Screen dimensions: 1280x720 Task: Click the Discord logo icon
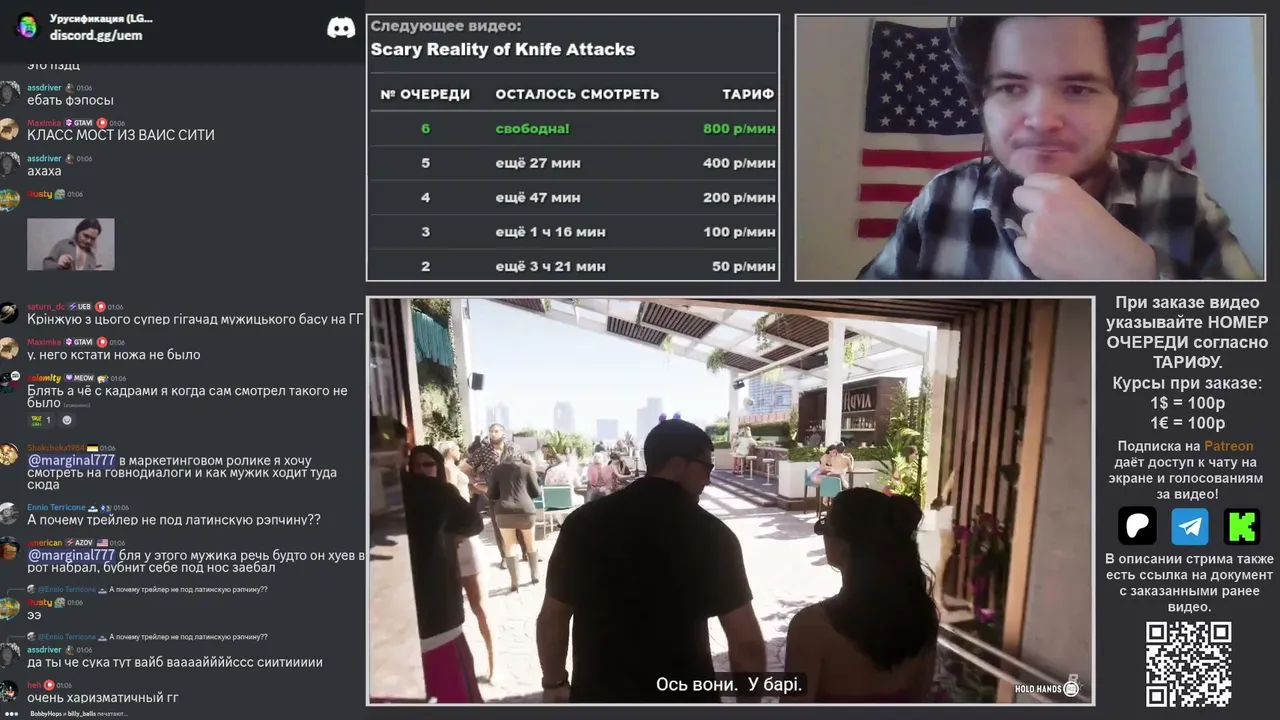coord(341,28)
